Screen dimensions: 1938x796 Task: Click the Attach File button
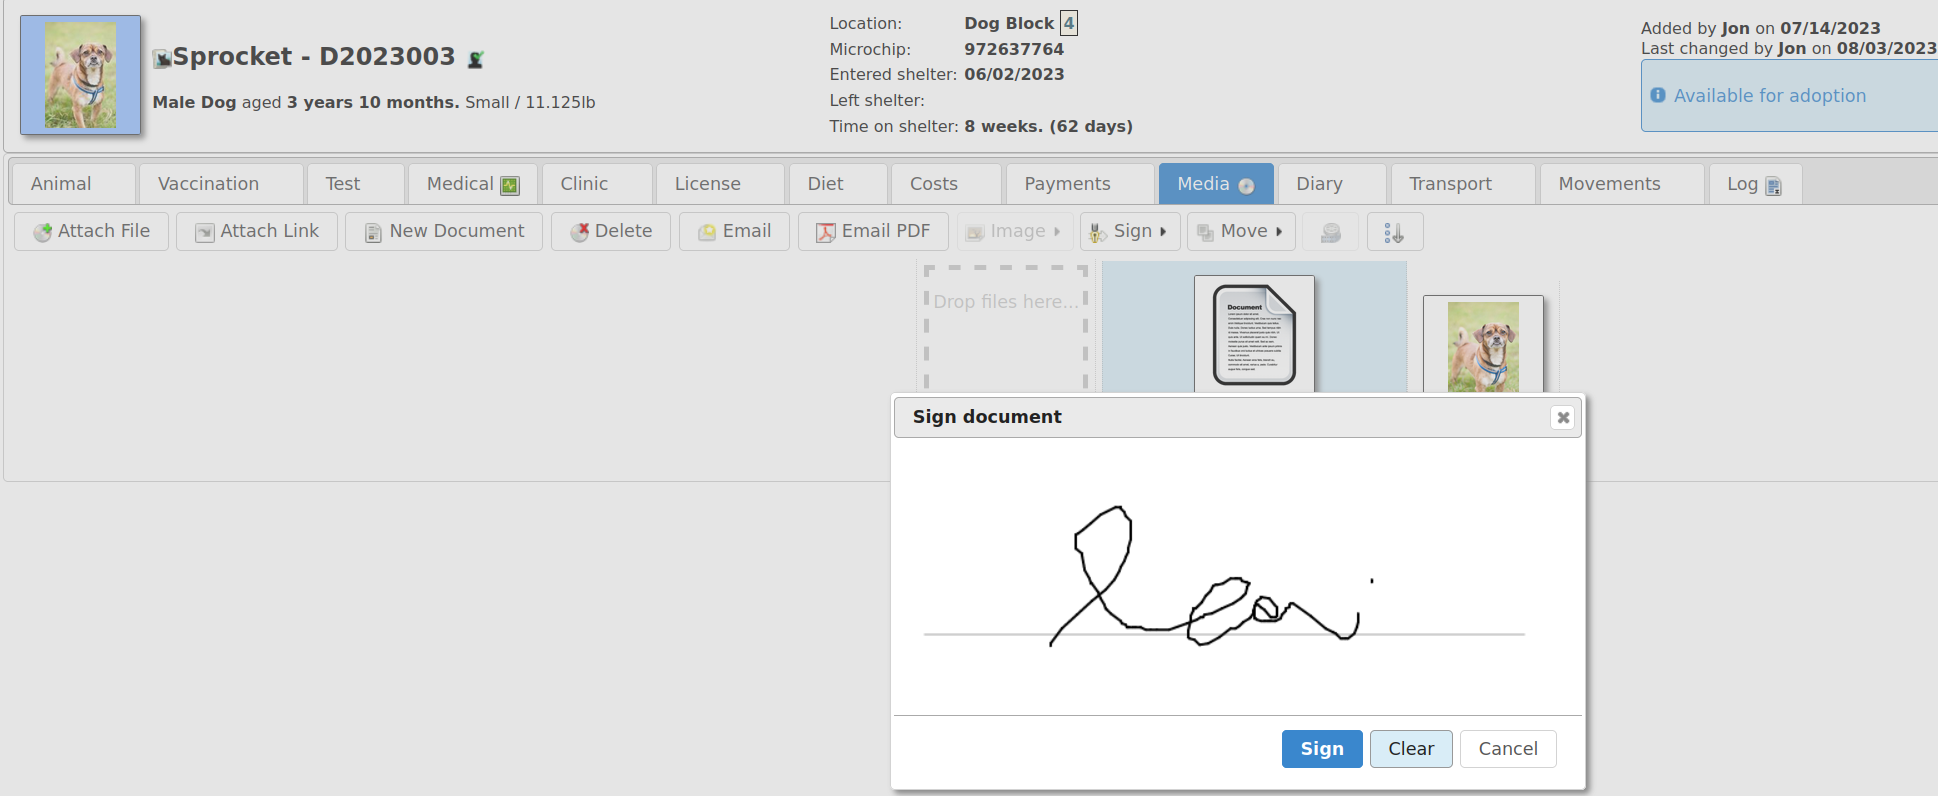point(91,231)
